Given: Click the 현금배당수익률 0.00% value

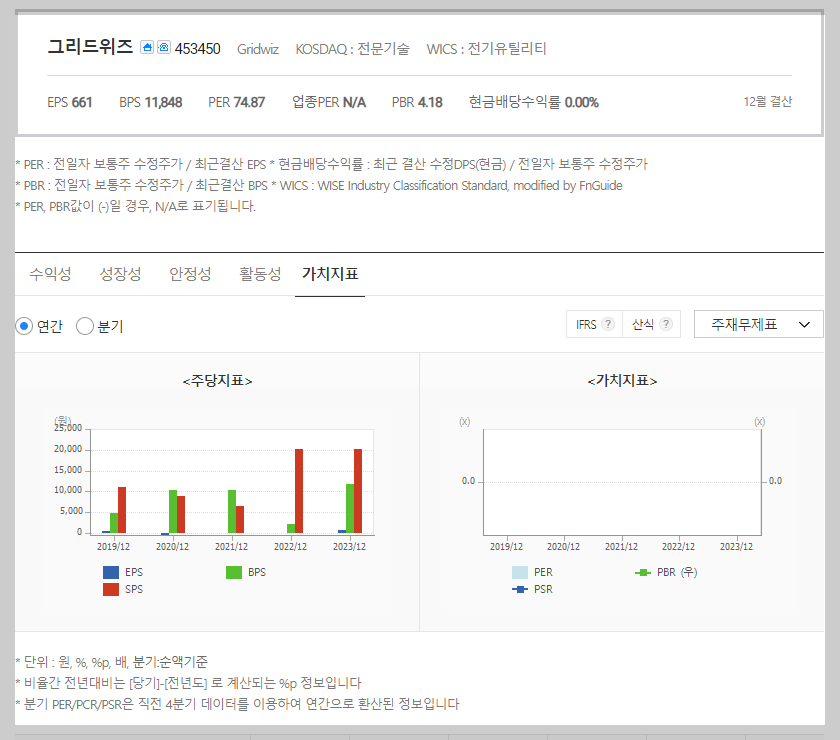Looking at the screenshot, I should coord(534,102).
